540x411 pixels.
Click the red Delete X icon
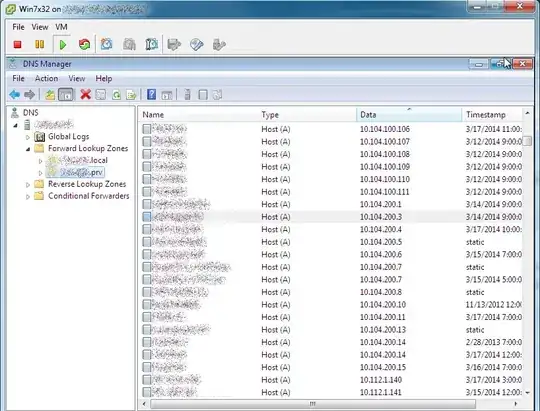pos(85,94)
